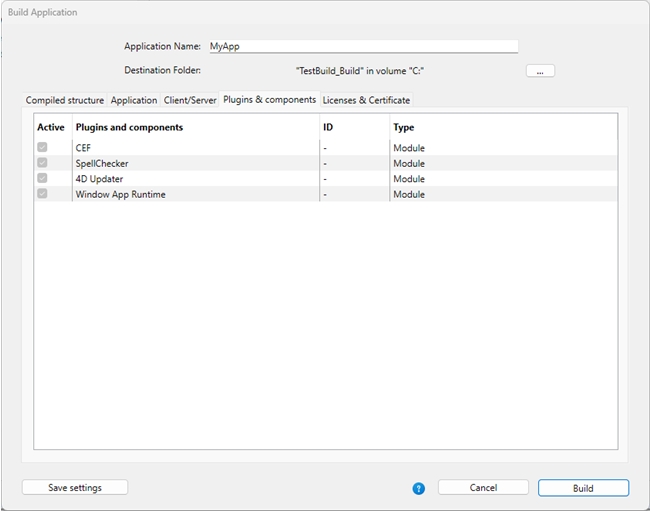Browse destination folder with ellipsis button

[539, 71]
